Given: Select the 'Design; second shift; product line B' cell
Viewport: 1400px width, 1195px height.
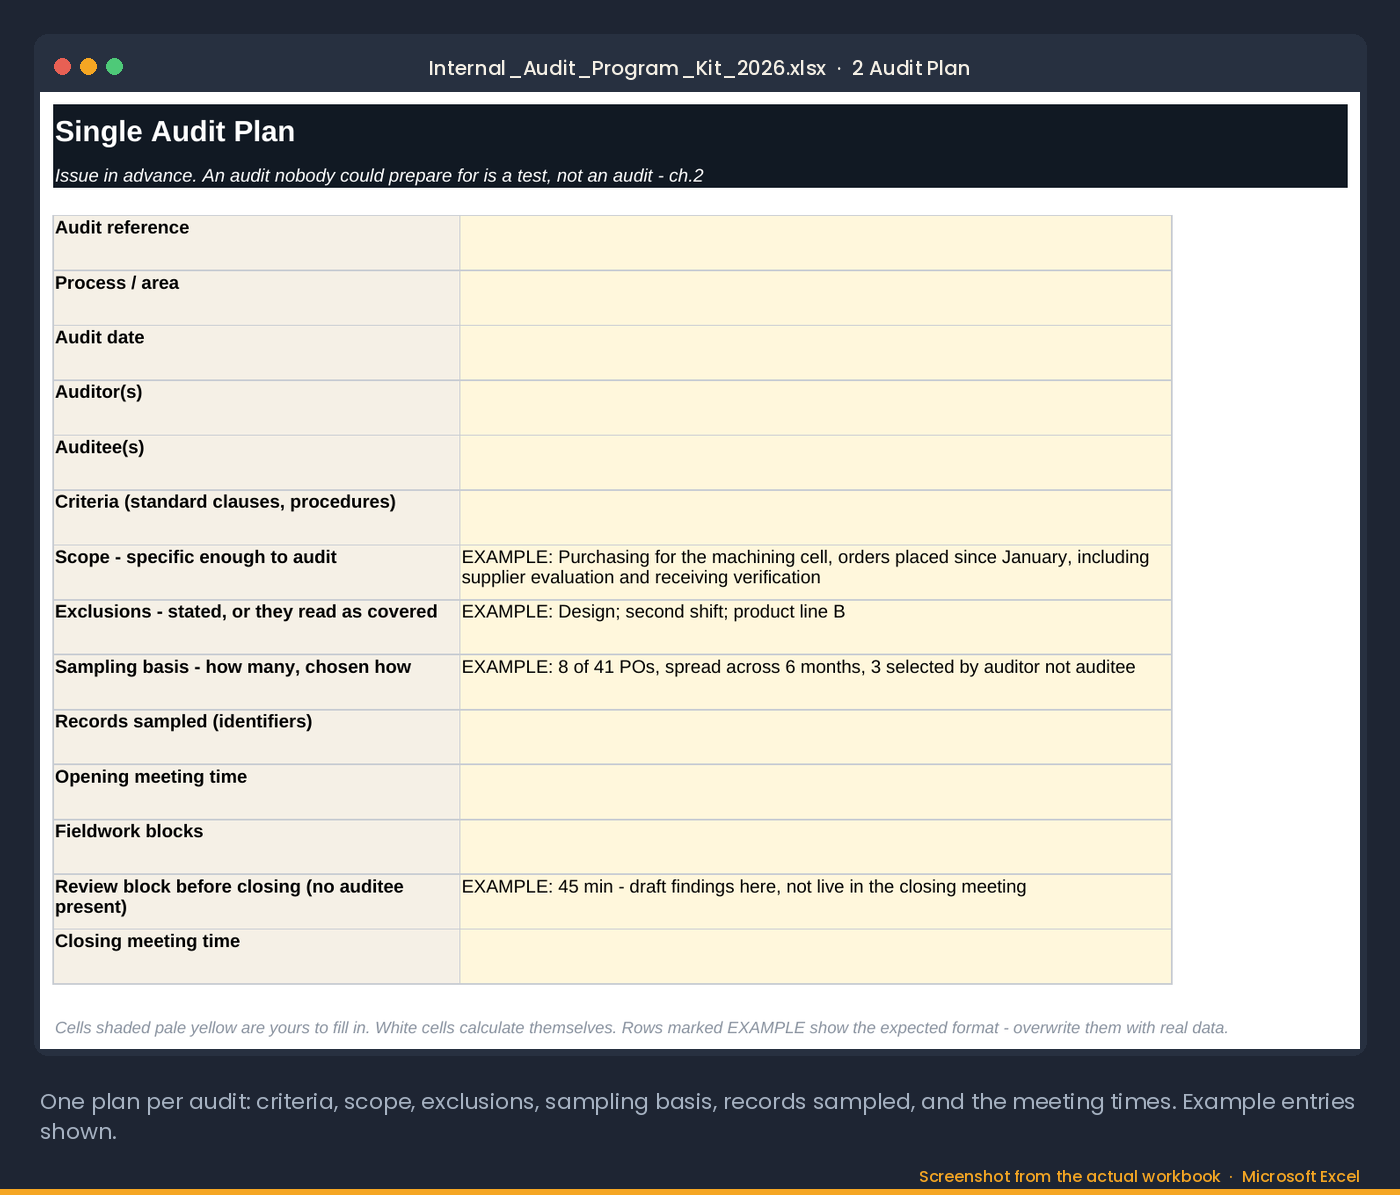Looking at the screenshot, I should coord(815,628).
